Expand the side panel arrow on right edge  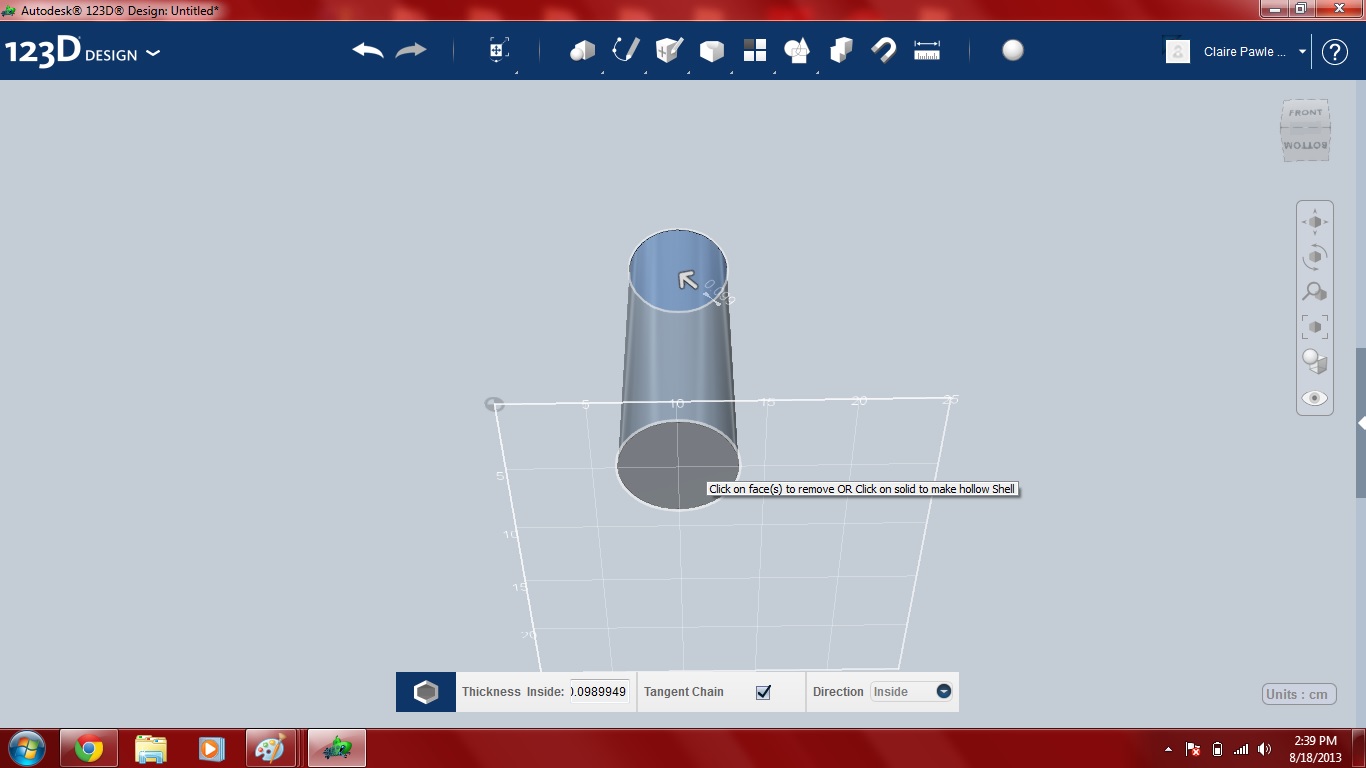1361,424
